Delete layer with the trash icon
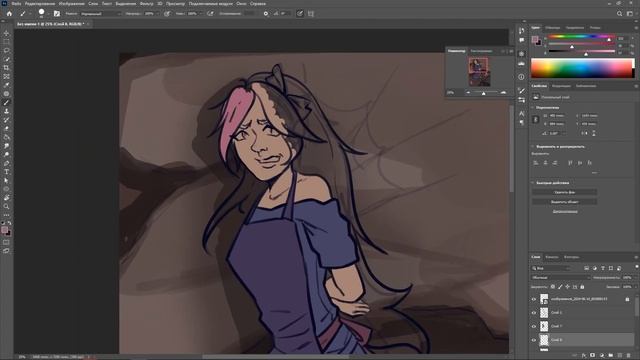 629,356
